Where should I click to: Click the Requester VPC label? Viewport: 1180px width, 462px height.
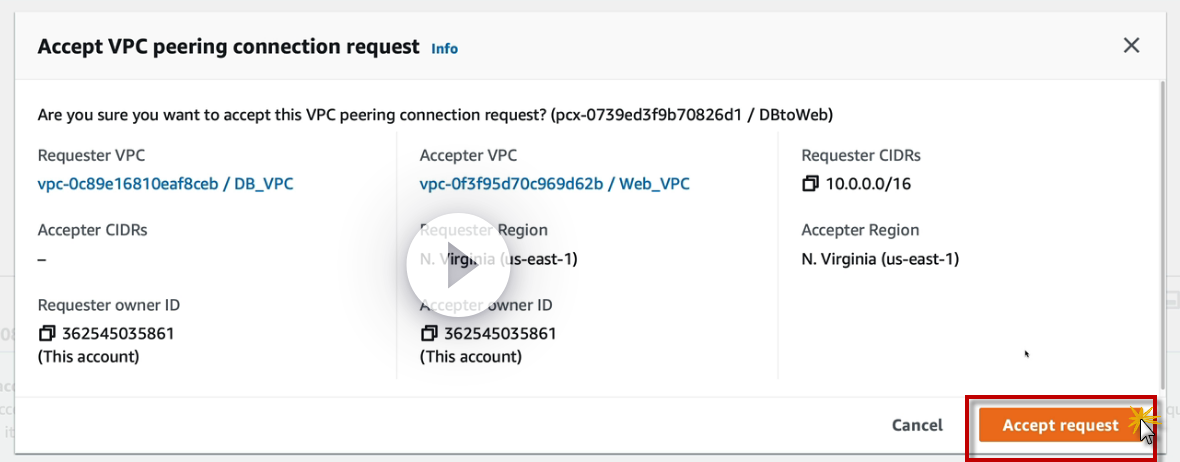click(91, 155)
